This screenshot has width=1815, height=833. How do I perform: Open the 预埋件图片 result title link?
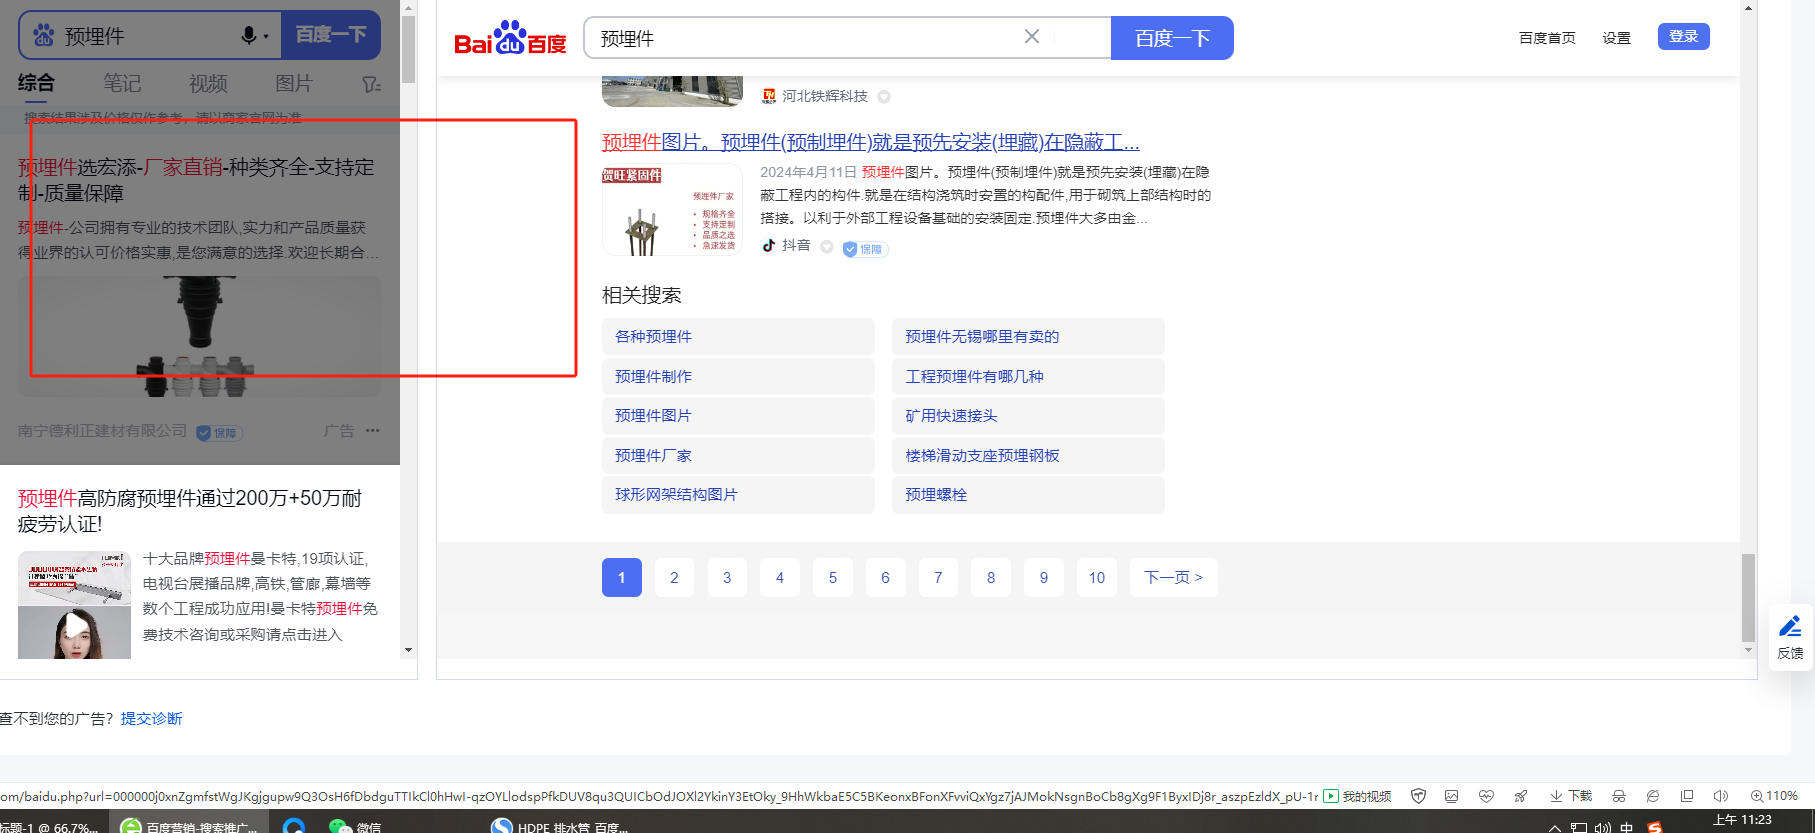tap(870, 142)
